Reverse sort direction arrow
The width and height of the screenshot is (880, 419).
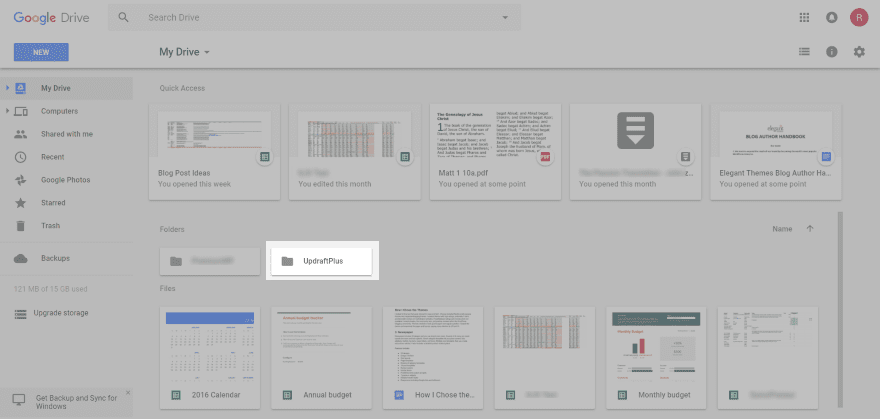809,229
